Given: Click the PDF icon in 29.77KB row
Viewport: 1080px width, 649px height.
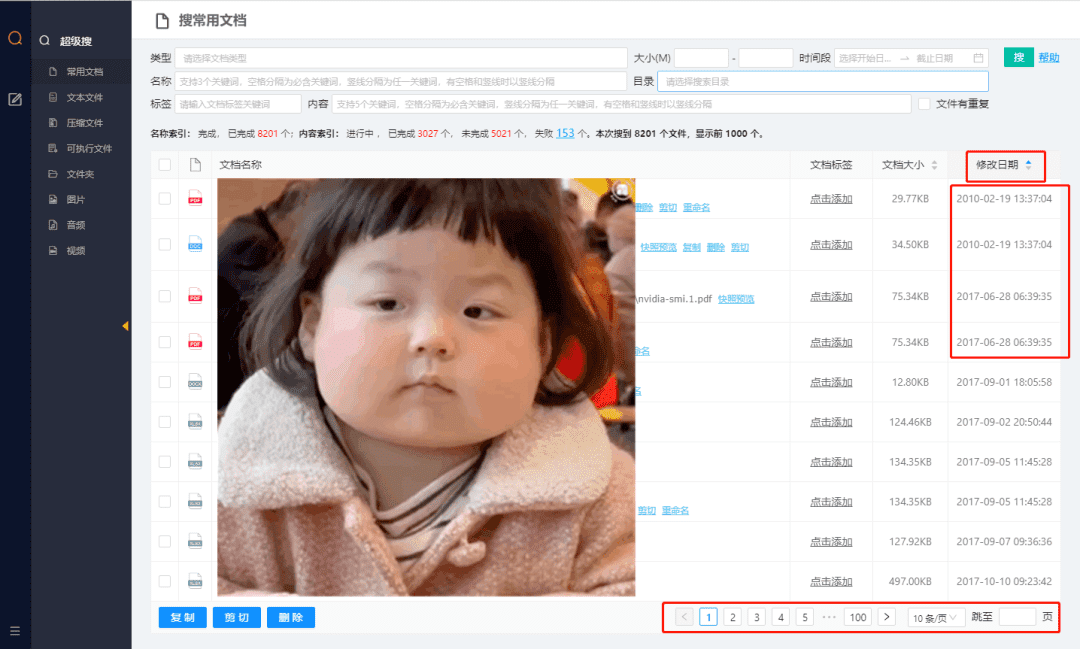Looking at the screenshot, I should 196,198.
